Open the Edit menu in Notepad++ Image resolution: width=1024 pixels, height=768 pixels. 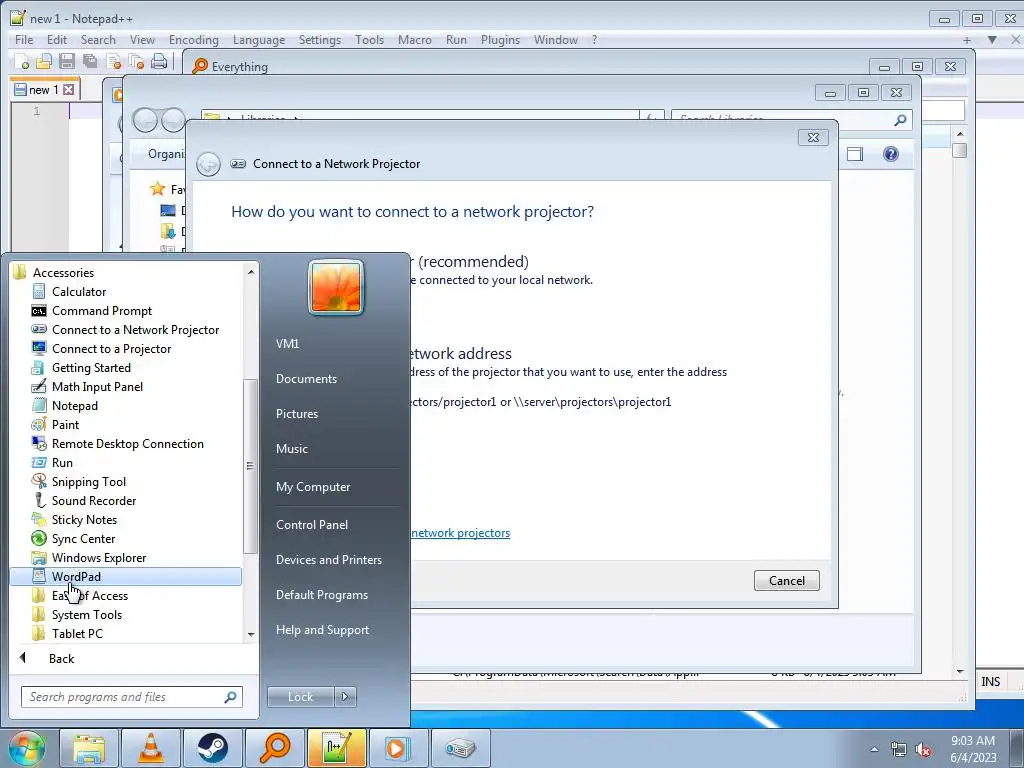point(57,40)
